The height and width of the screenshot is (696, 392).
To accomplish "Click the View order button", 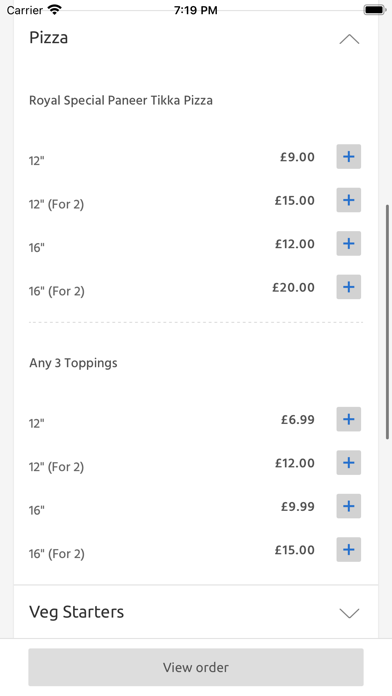I will pos(196,667).
